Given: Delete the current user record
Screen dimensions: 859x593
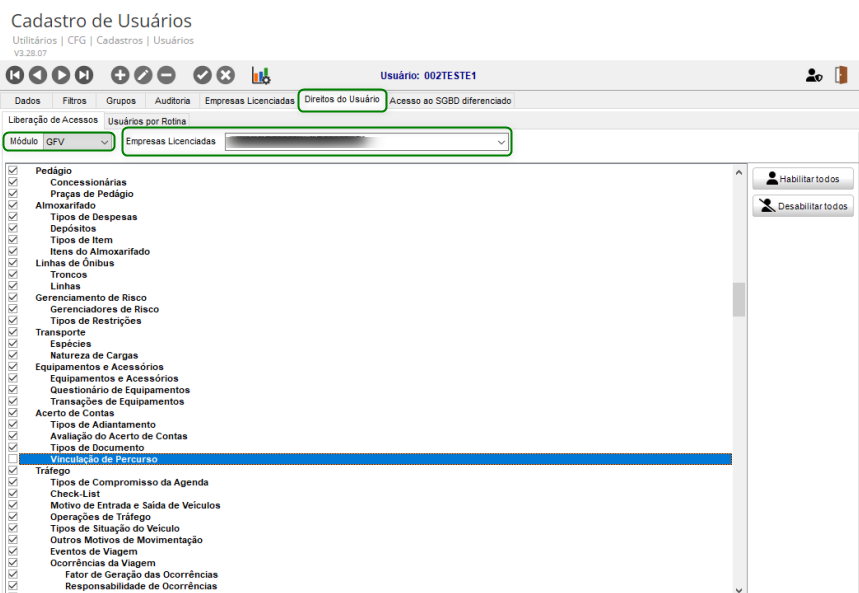Looking at the screenshot, I should [x=167, y=75].
